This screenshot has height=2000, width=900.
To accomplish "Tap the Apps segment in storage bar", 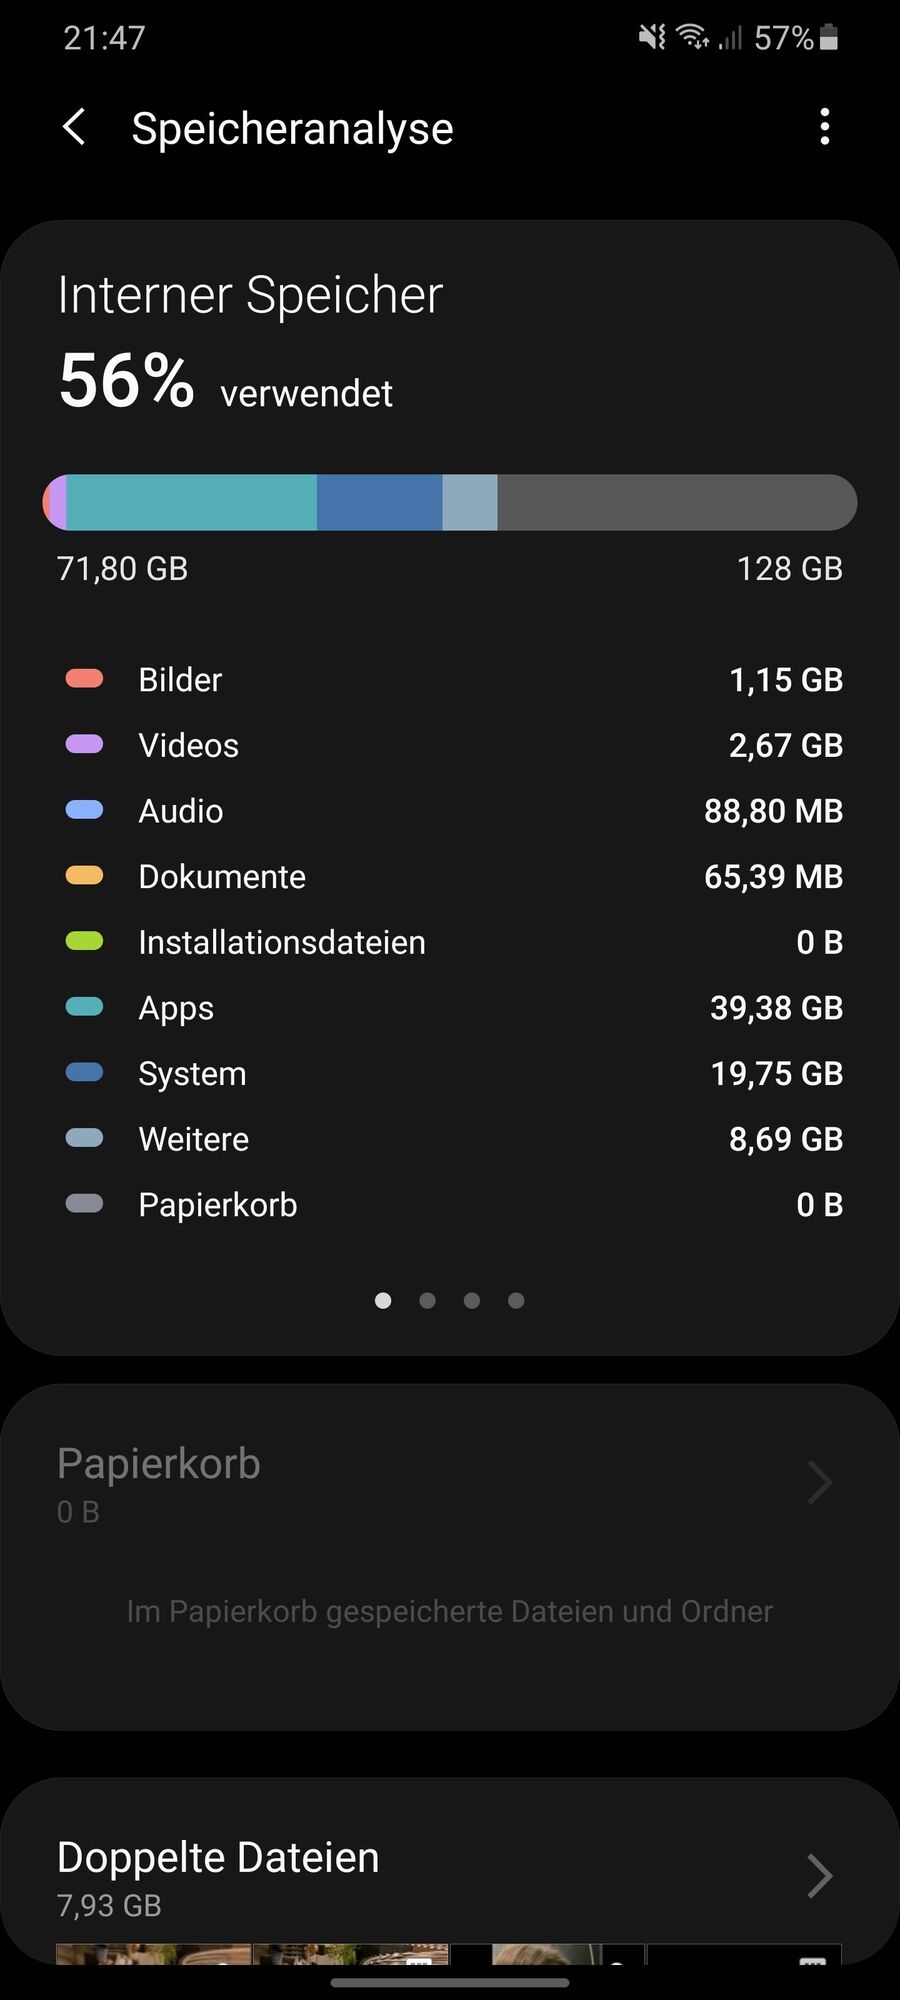I will [192, 502].
